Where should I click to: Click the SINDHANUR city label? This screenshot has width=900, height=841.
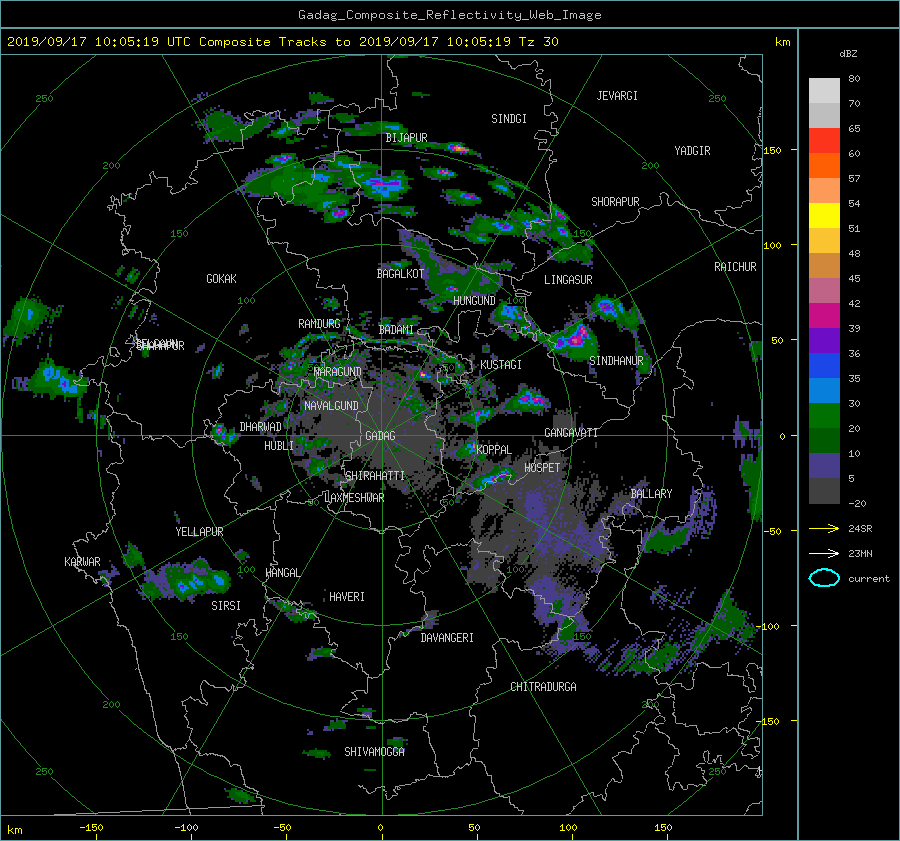point(616,361)
